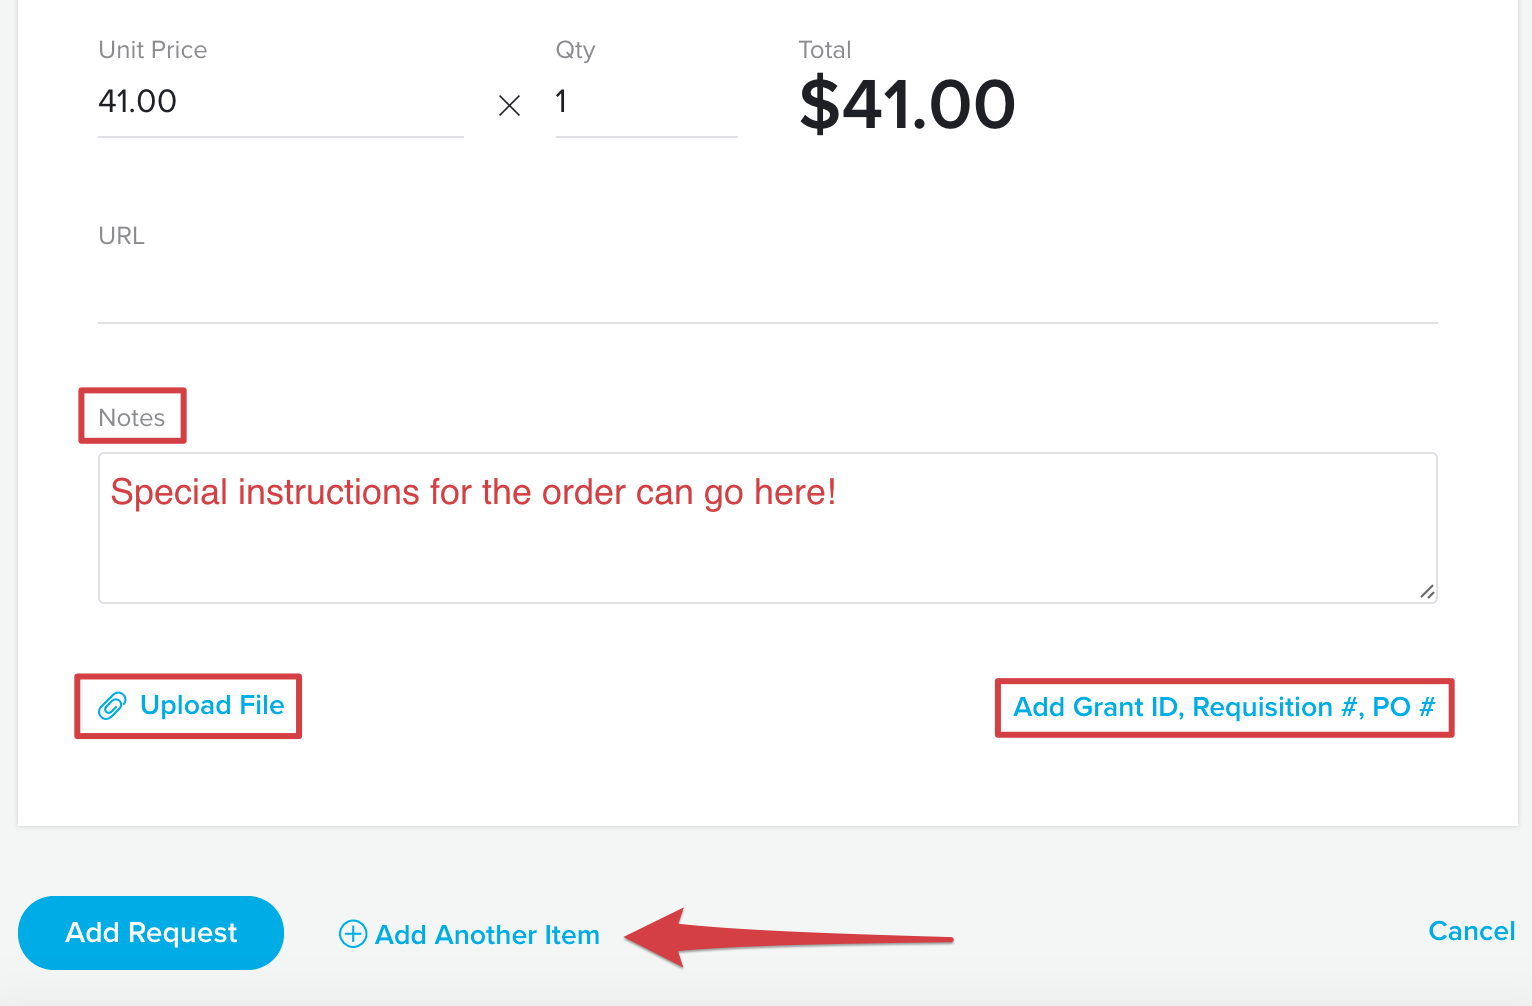Click the multiplication × symbol between price and quantity
The width and height of the screenshot is (1532, 1006).
(x=509, y=105)
